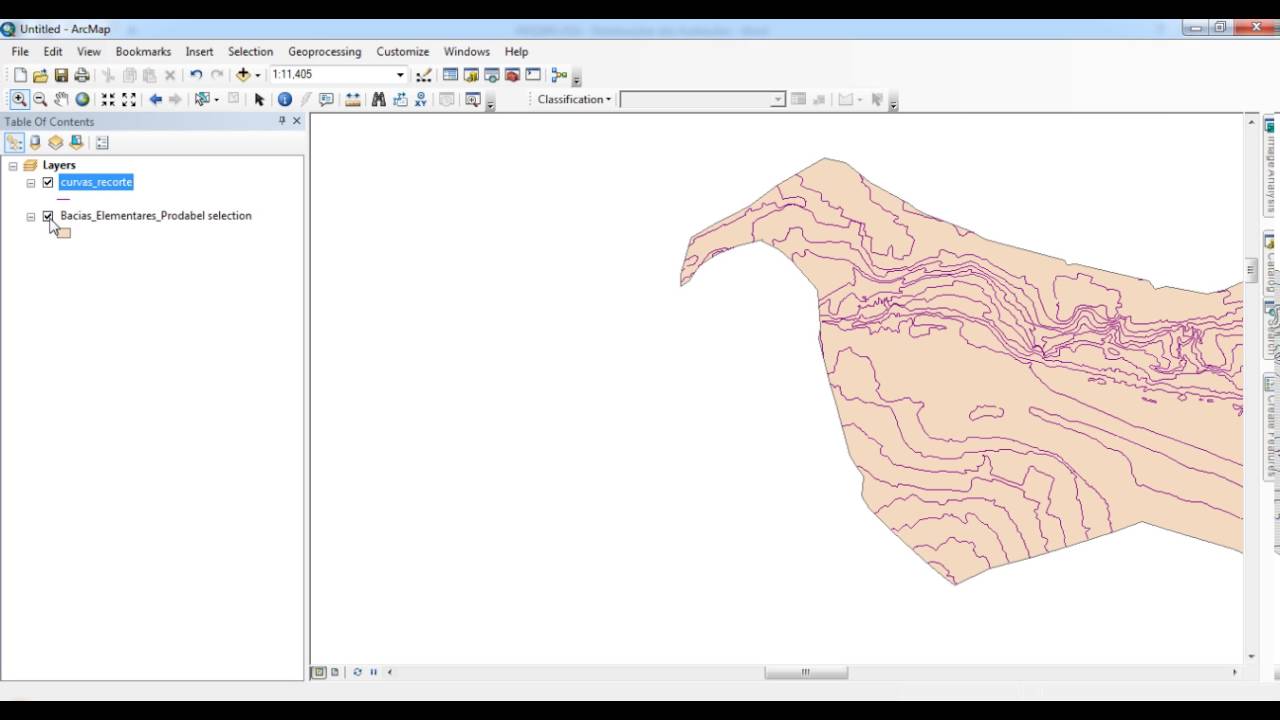Click Fixed Zoom In

[x=108, y=99]
